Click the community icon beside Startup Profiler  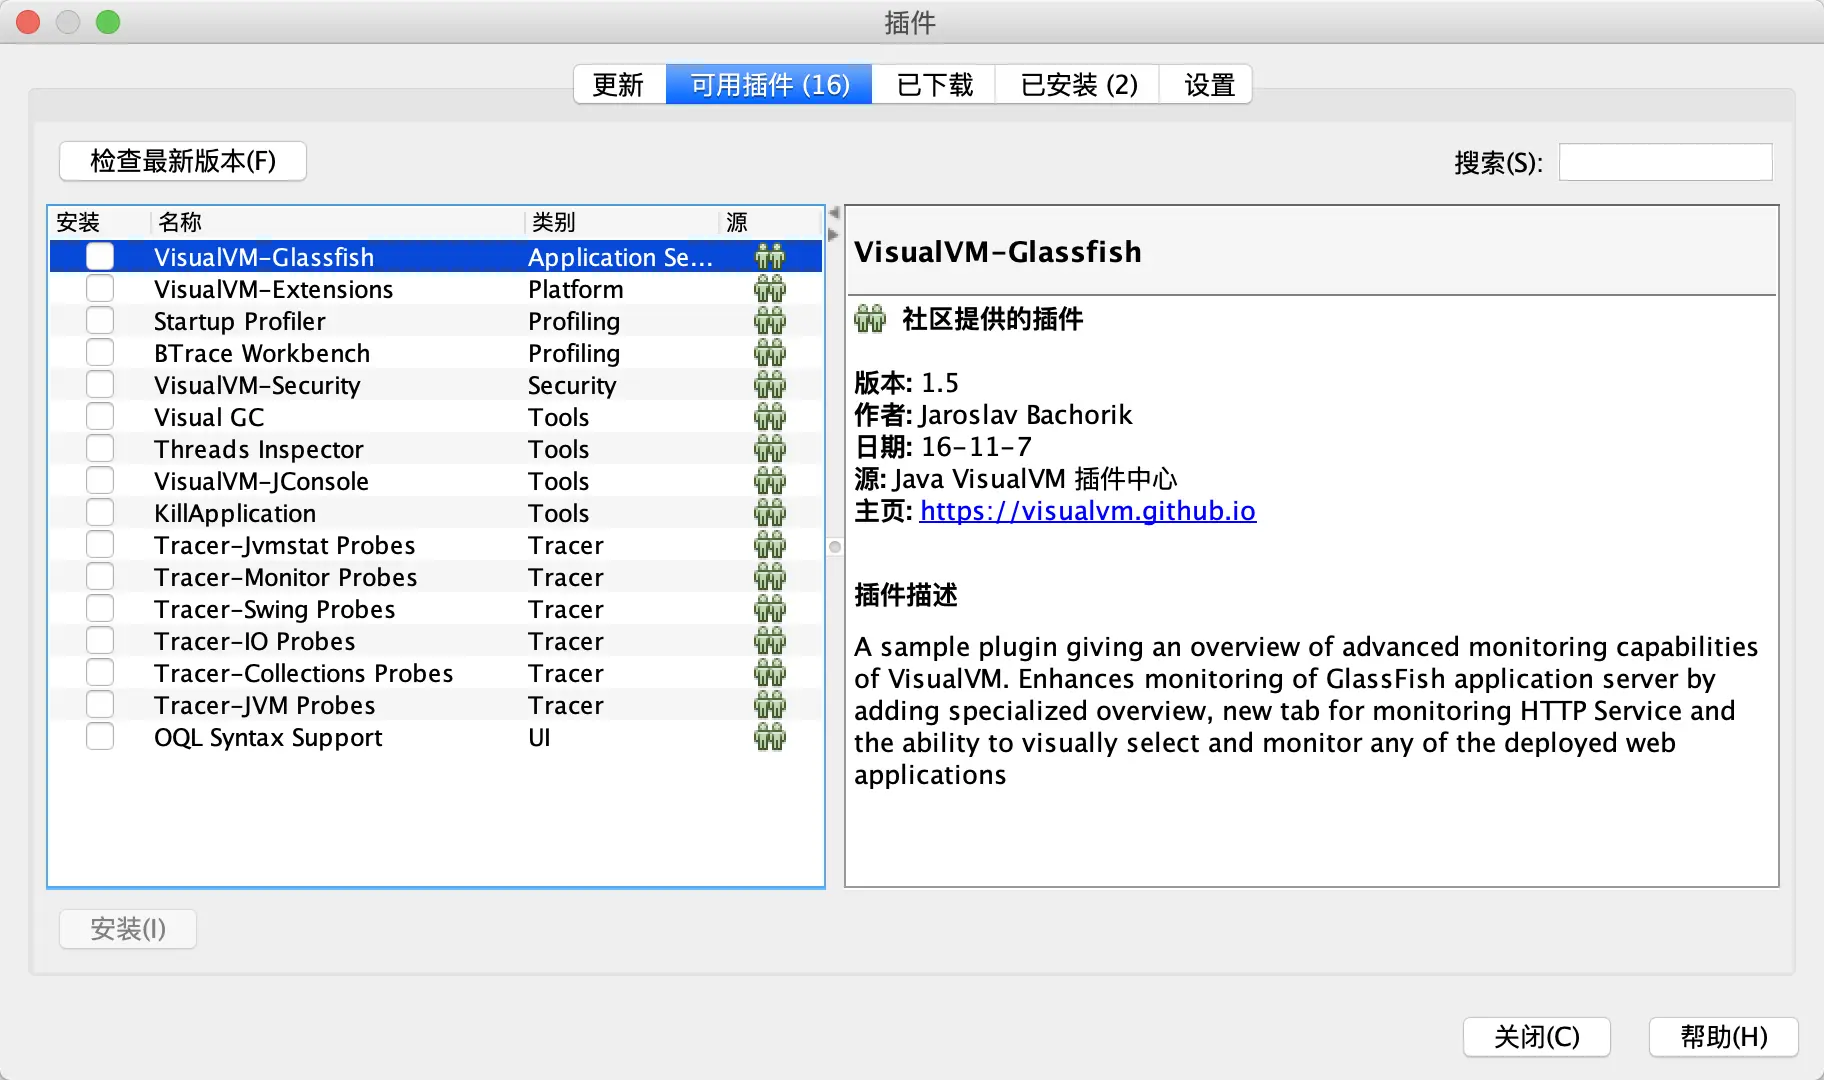770,320
